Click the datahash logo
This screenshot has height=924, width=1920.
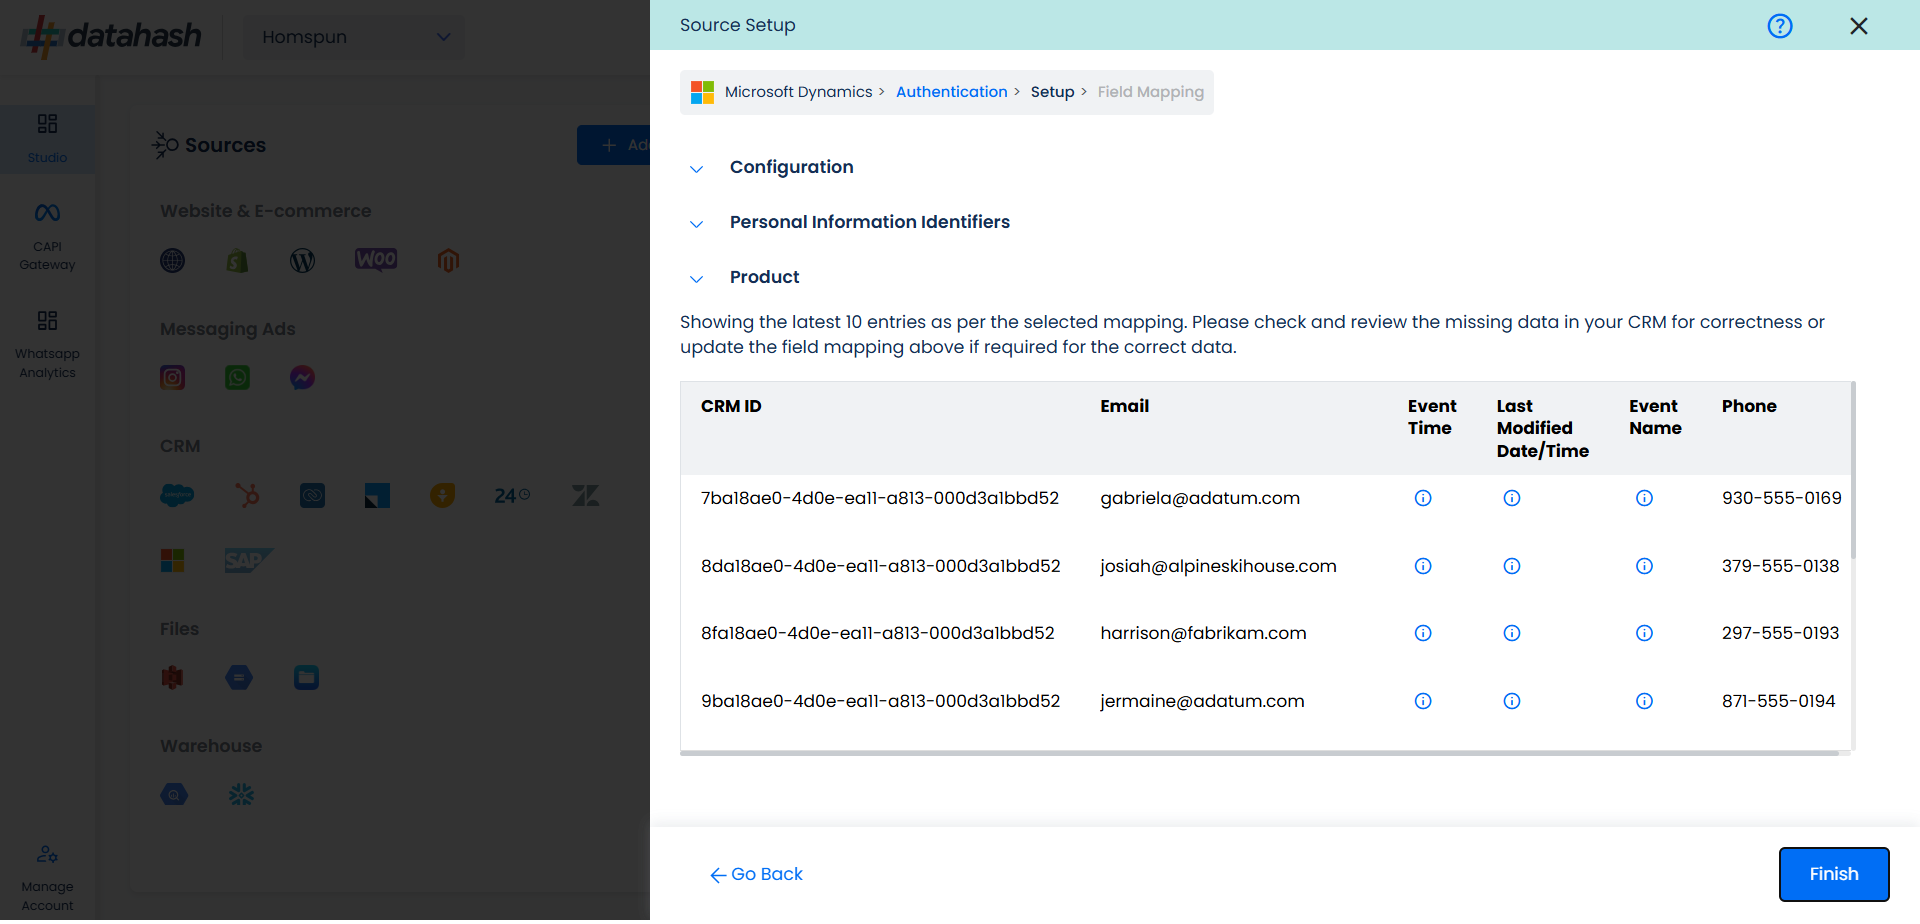pos(112,36)
